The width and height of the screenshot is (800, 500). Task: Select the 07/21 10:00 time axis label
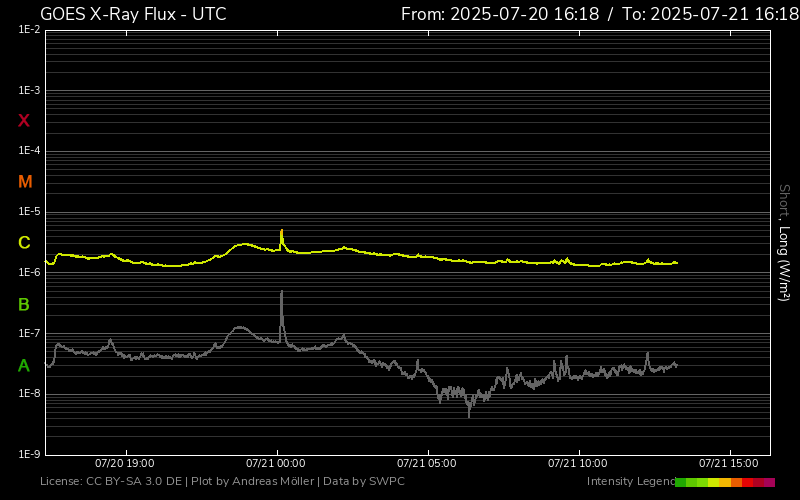[578, 464]
